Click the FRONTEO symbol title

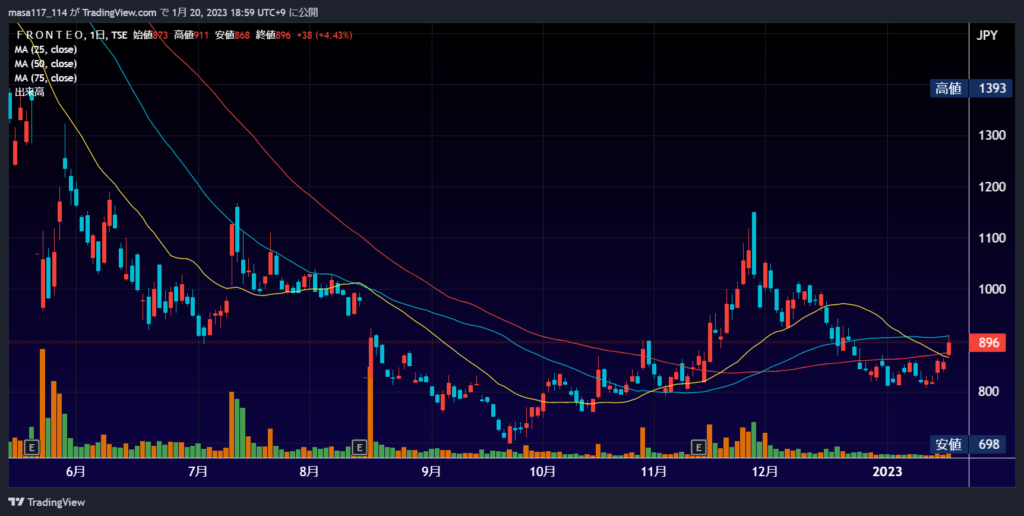50,35
